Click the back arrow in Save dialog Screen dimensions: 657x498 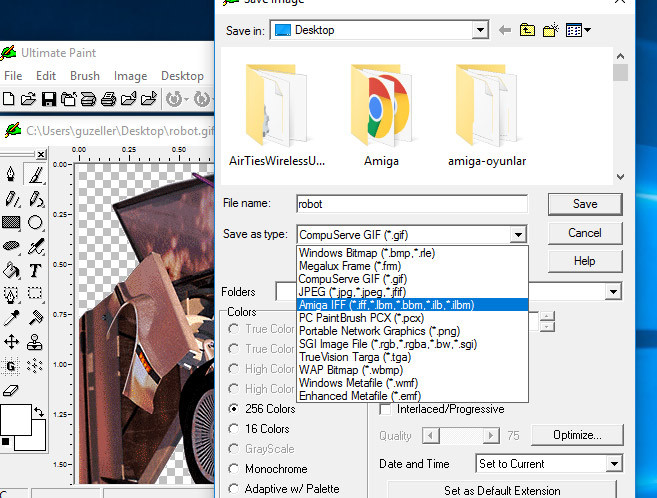505,30
